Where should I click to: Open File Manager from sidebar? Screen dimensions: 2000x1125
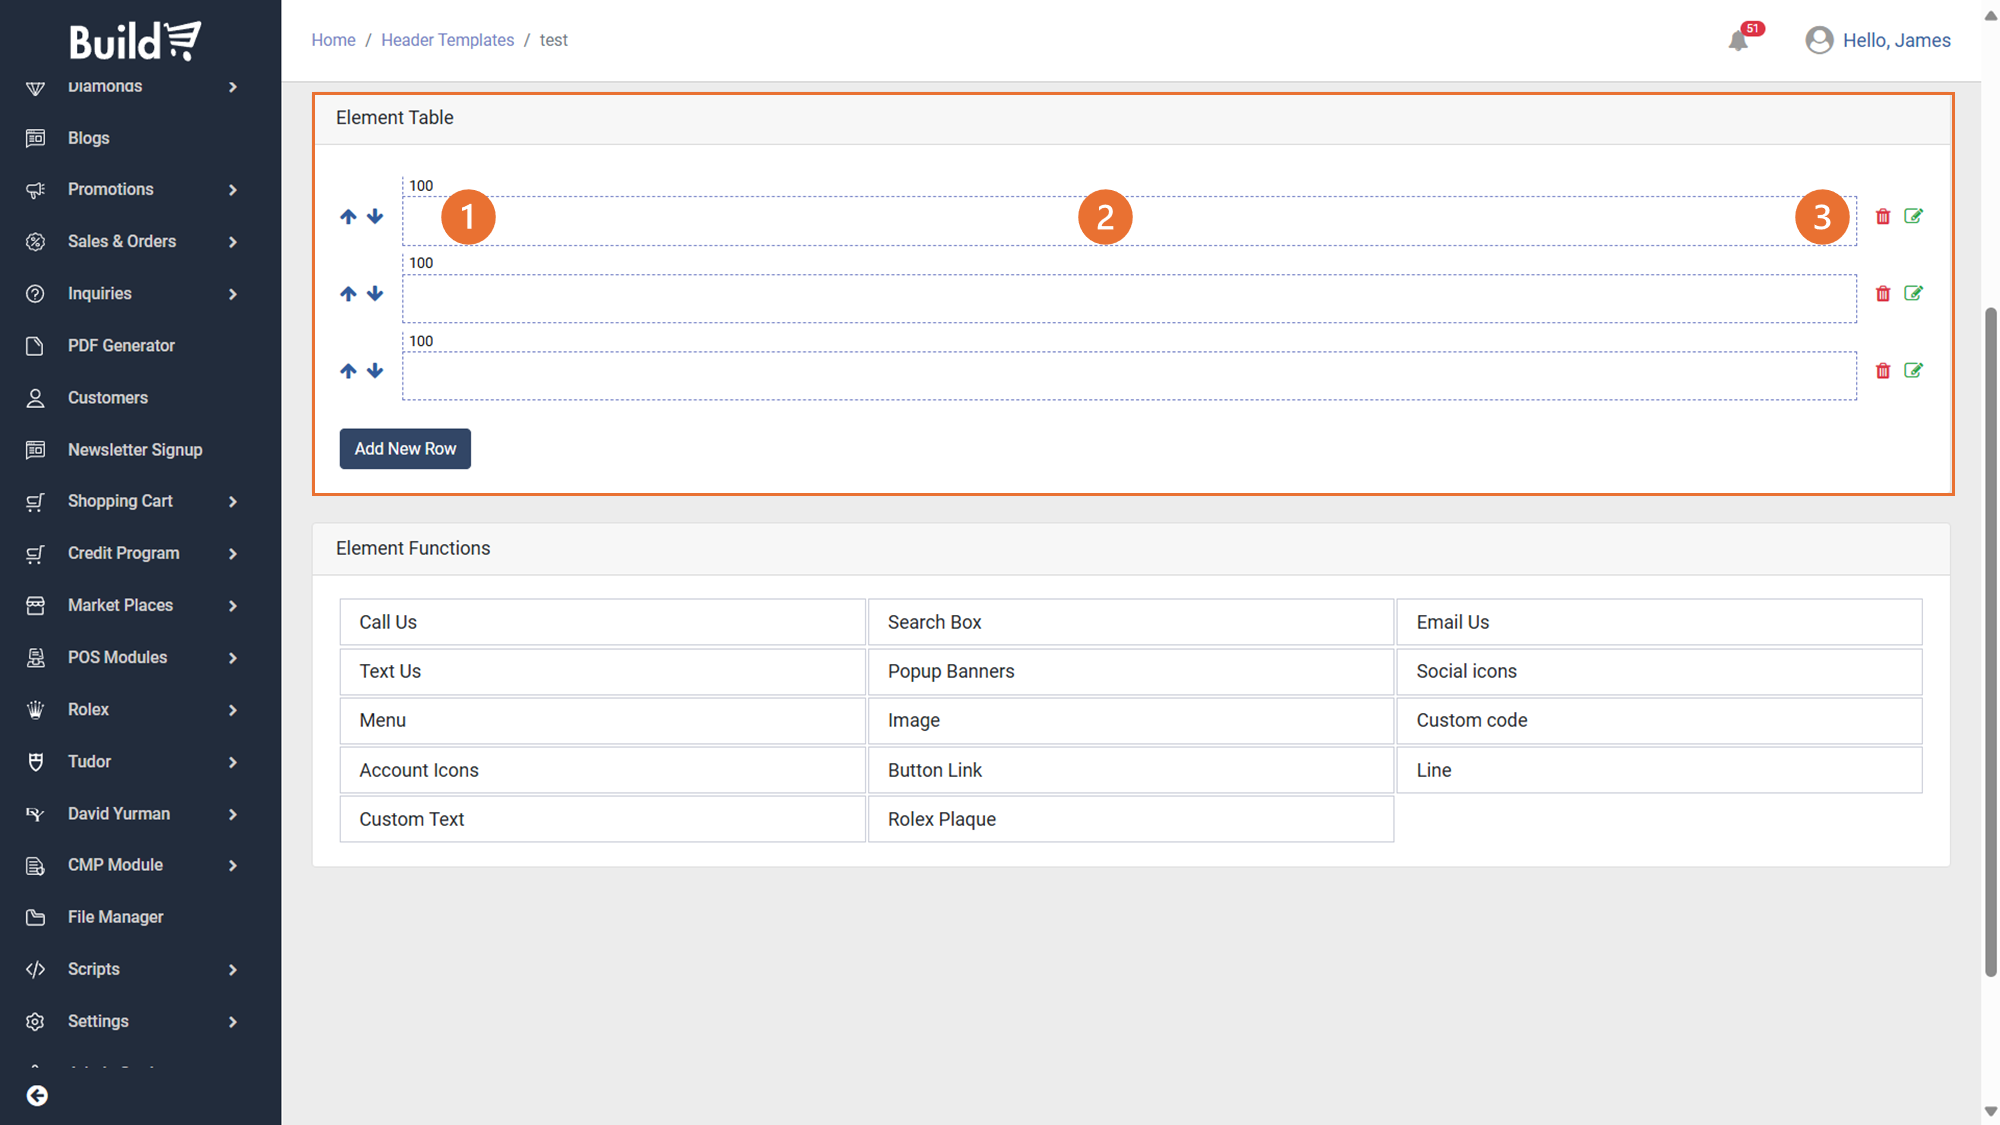click(115, 917)
